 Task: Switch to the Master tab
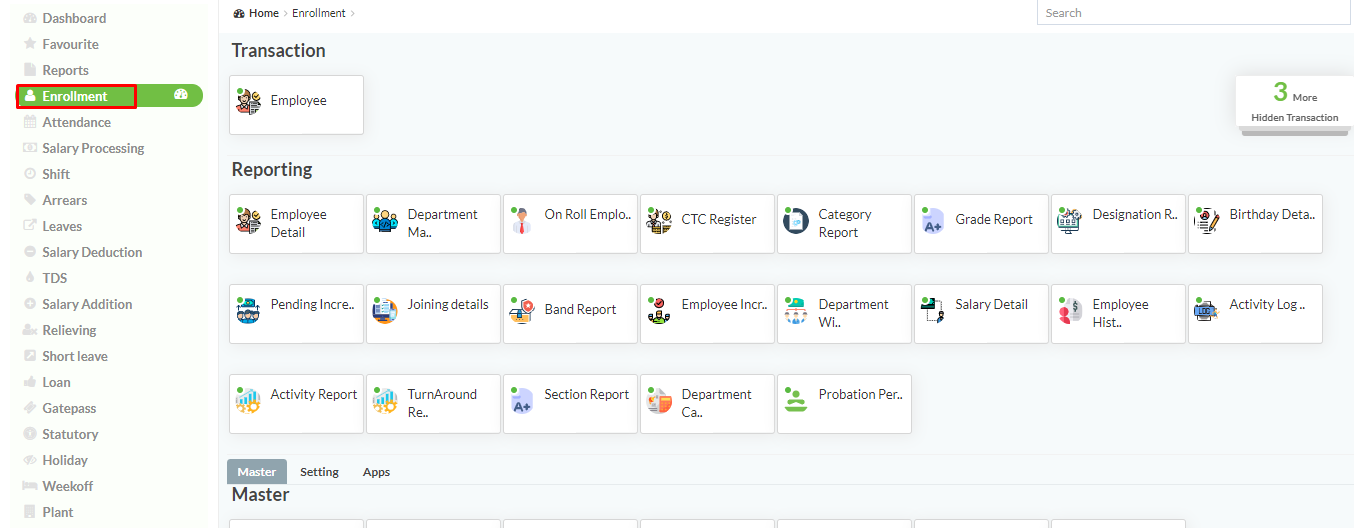tap(257, 472)
